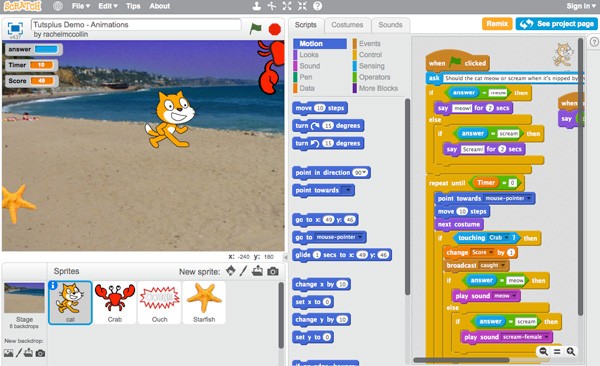The height and width of the screenshot is (366, 600).
Task: Open the point towards block dropdown
Action: coord(347,190)
